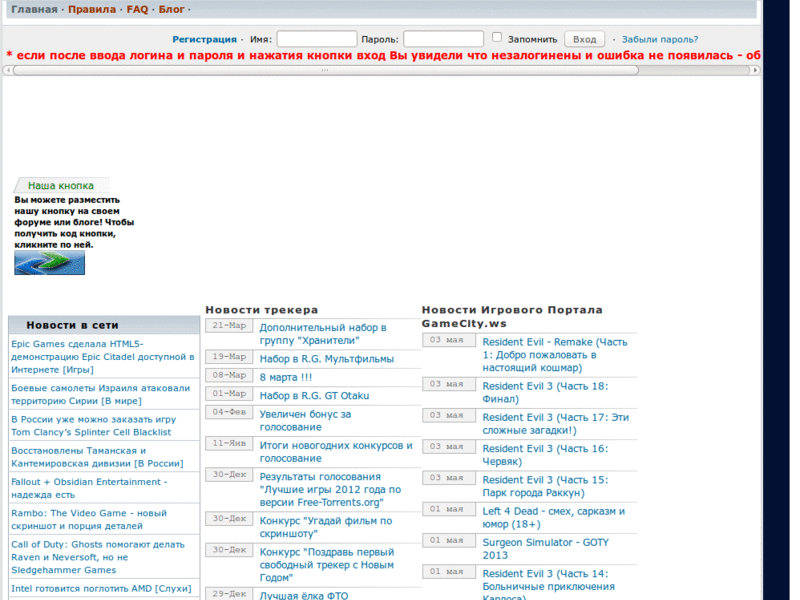
Task: Open the Правила navigation link
Action: [92, 9]
